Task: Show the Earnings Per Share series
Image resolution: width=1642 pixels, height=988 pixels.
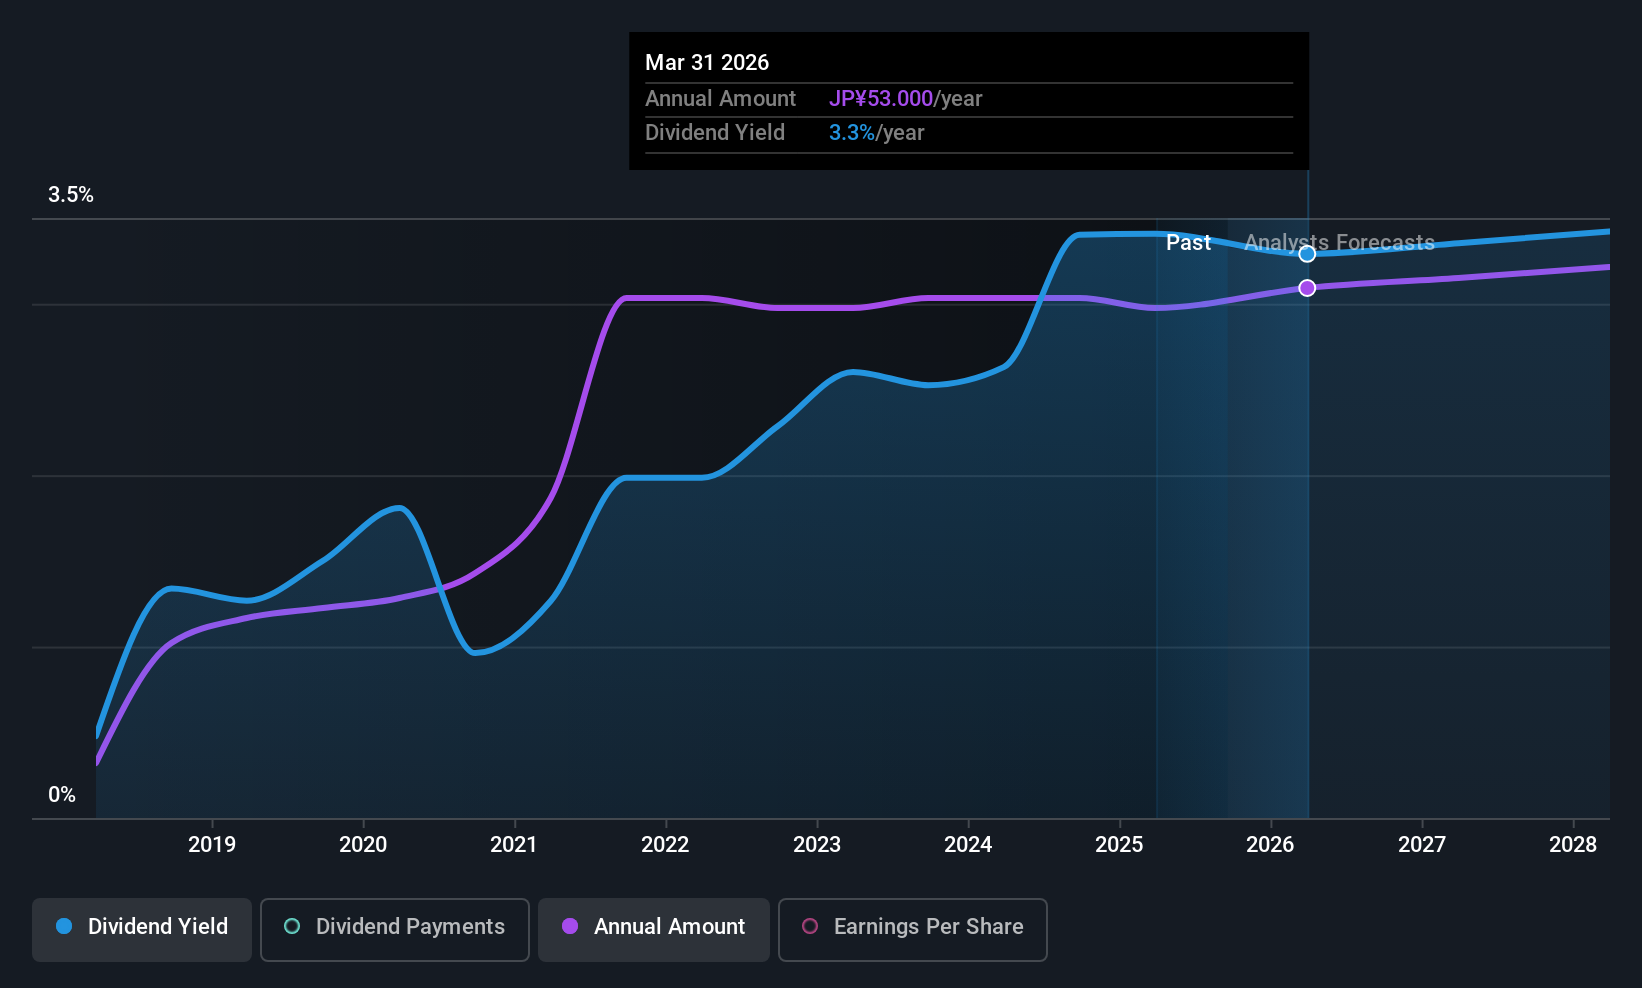Action: 912,927
